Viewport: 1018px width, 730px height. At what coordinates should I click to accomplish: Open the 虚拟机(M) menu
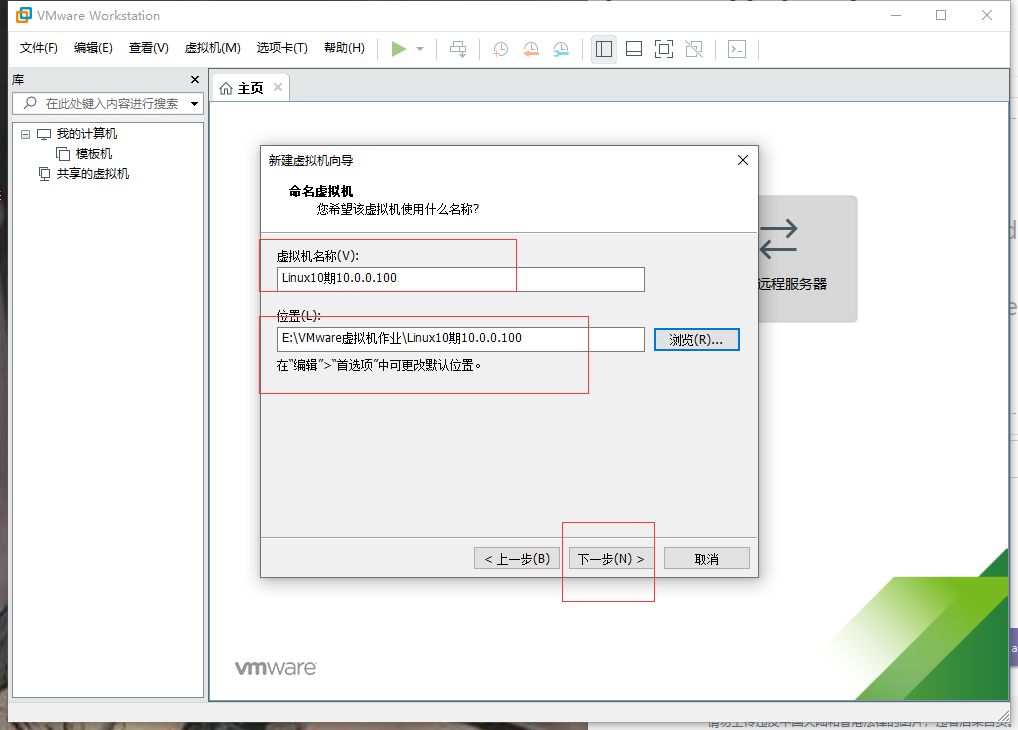point(212,47)
